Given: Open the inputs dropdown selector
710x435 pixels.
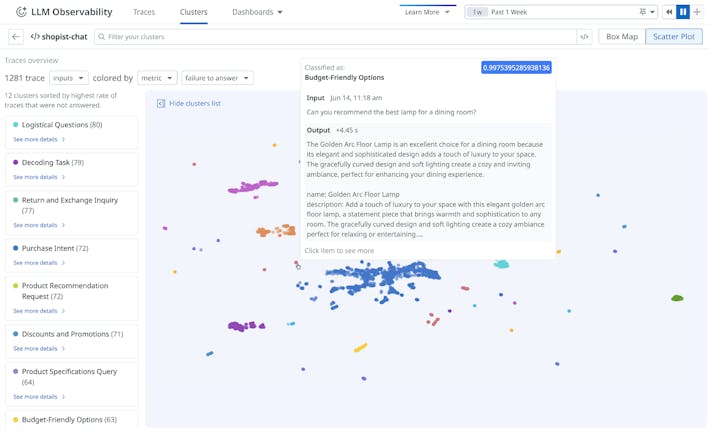Looking at the screenshot, I should coord(68,78).
